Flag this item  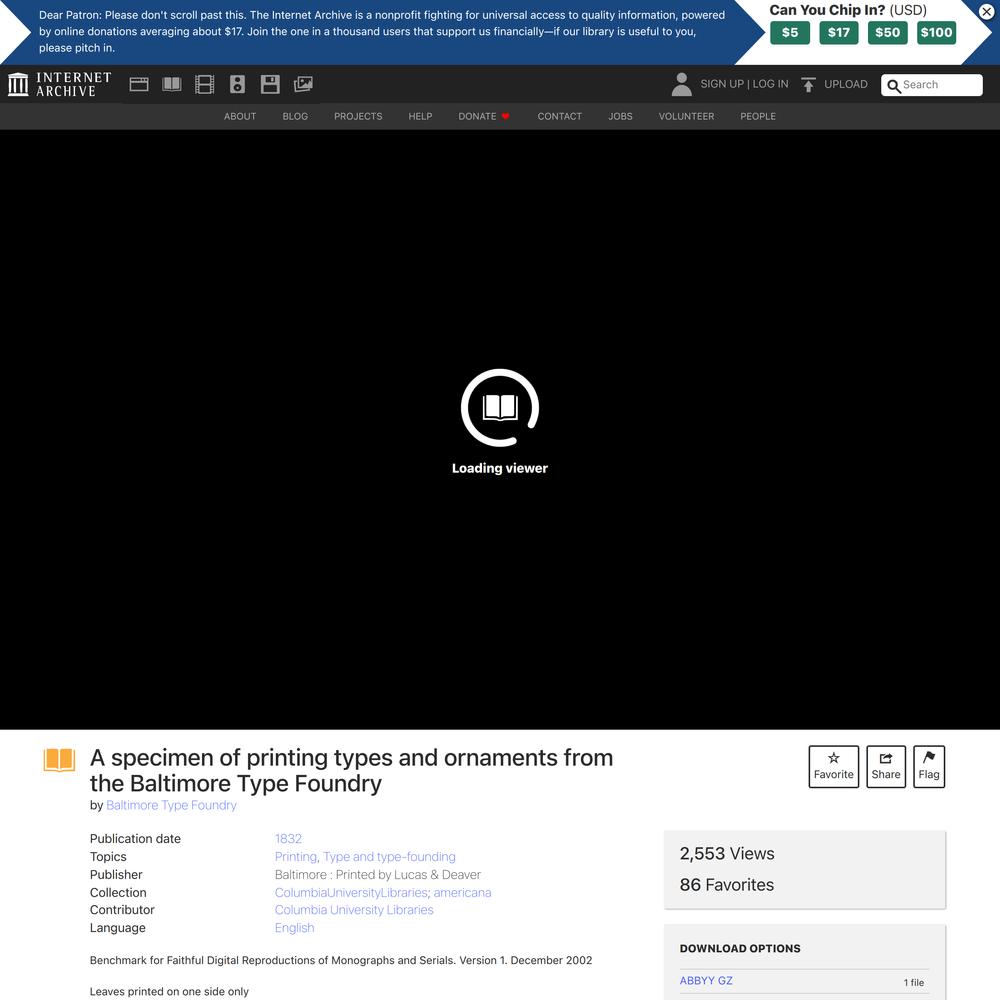tap(929, 766)
